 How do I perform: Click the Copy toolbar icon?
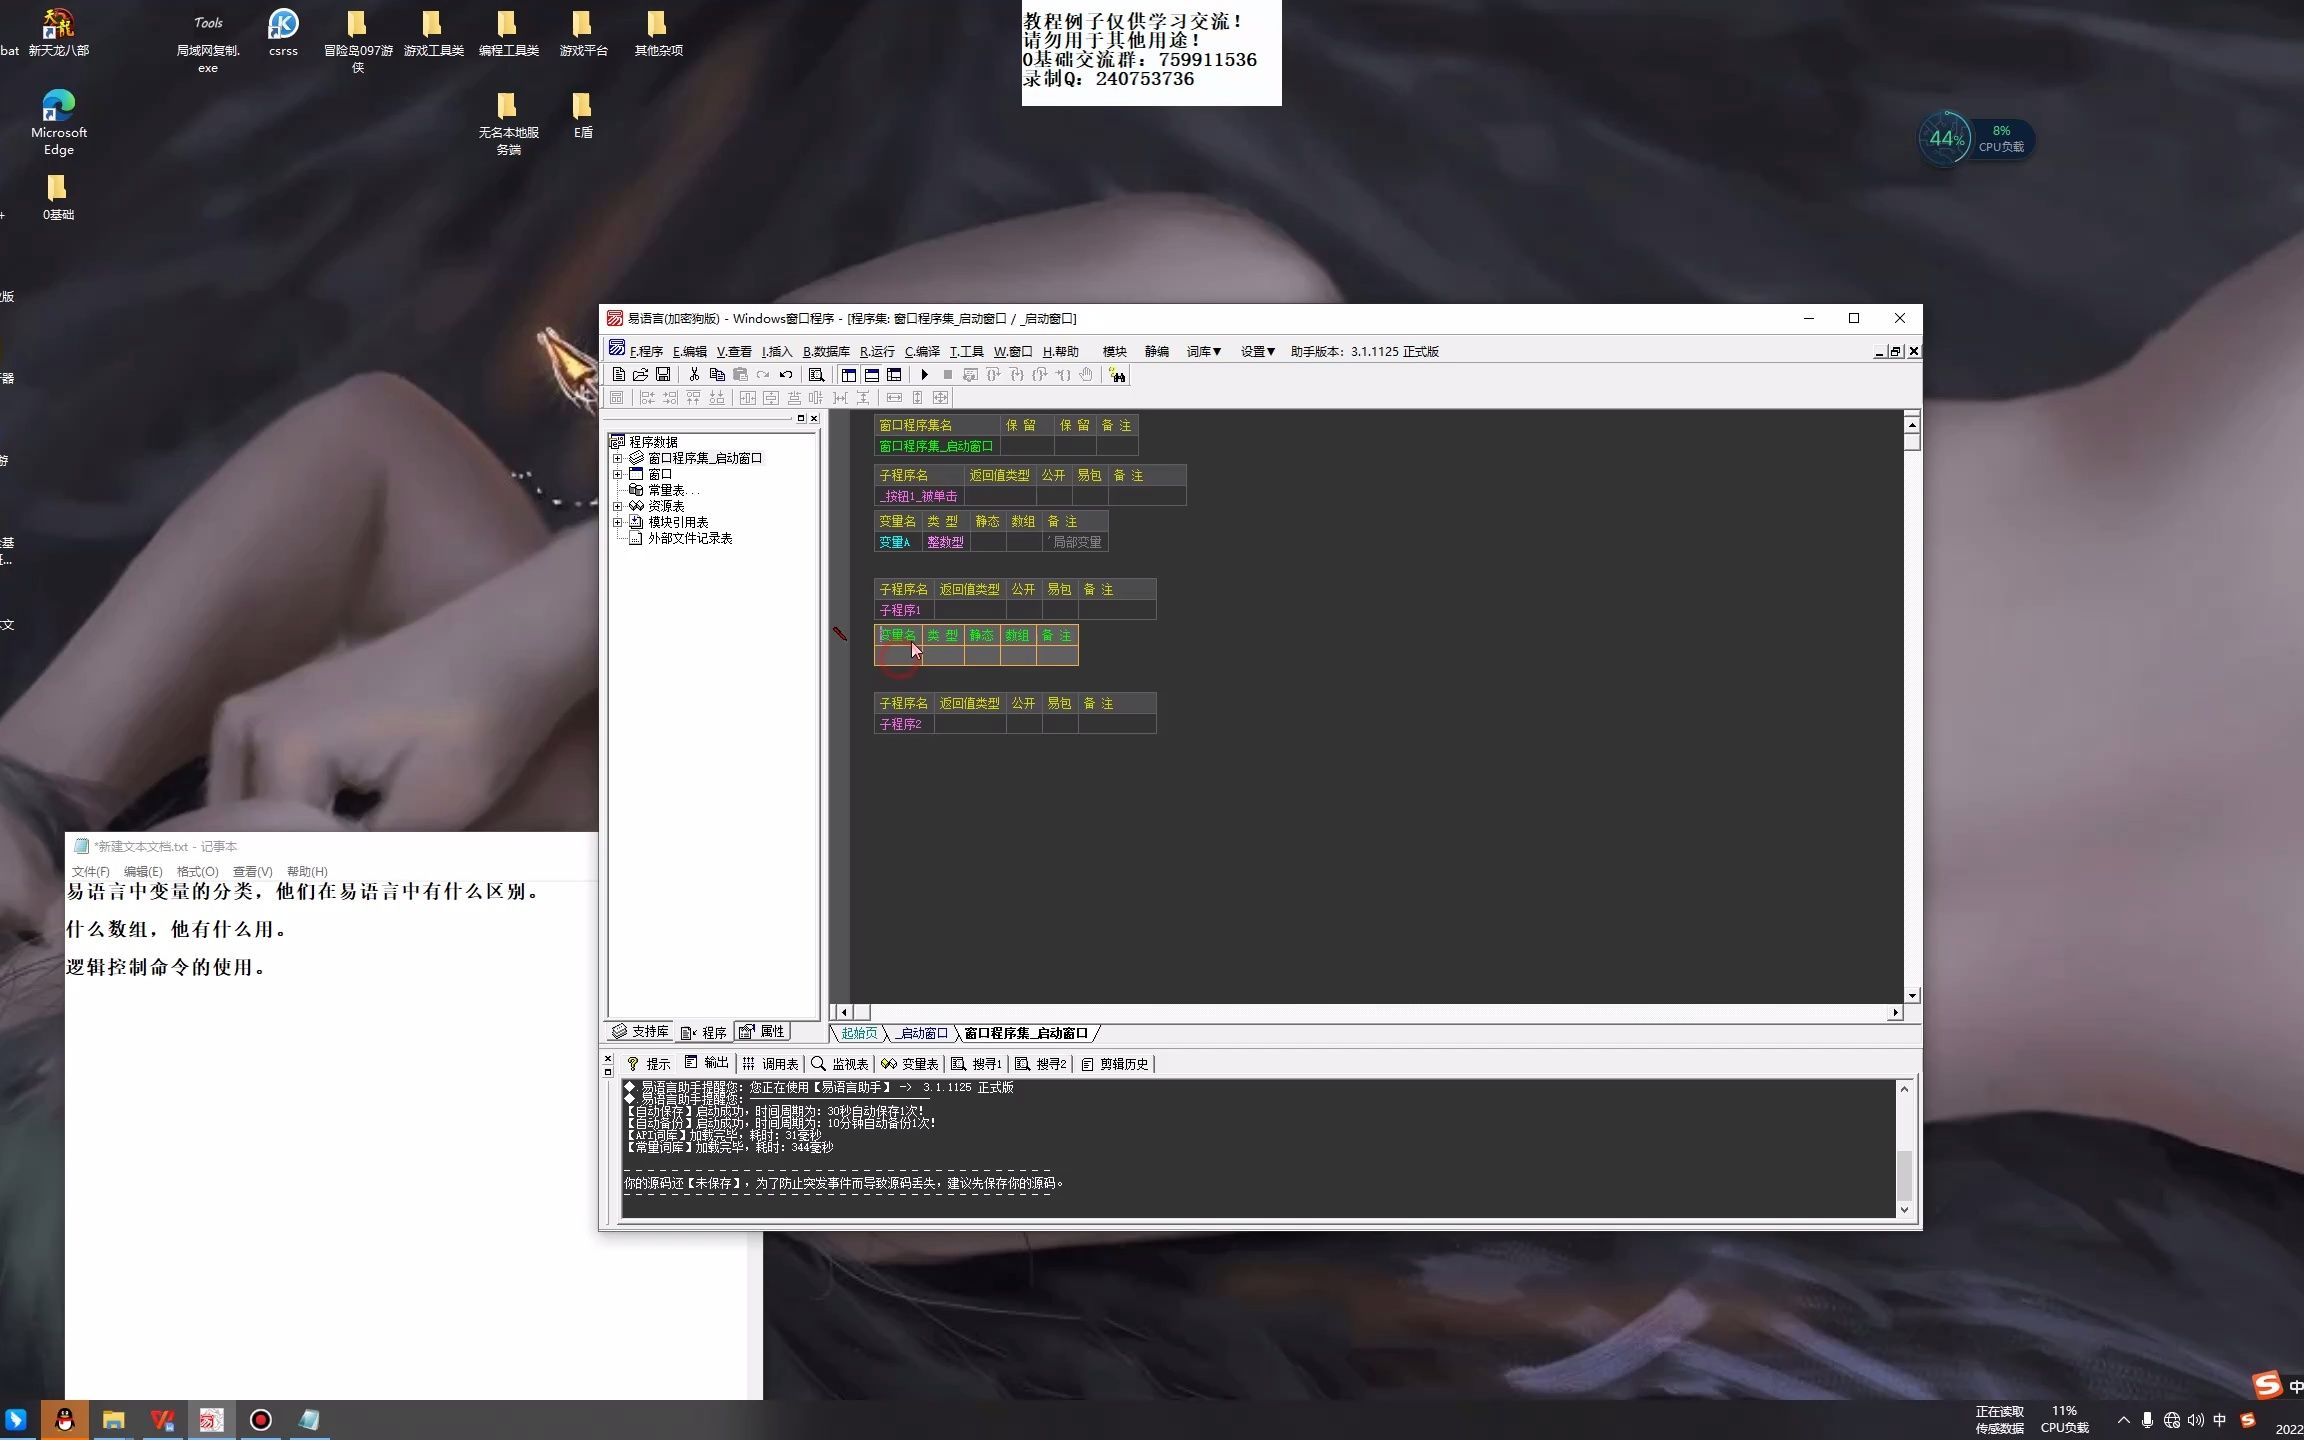coord(717,375)
